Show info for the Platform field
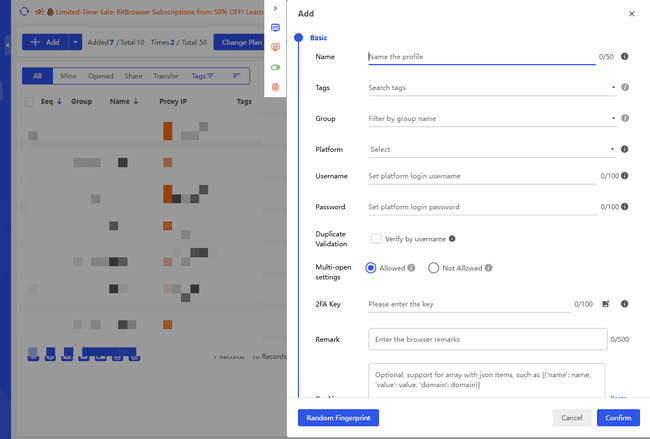650x439 pixels. click(x=624, y=149)
